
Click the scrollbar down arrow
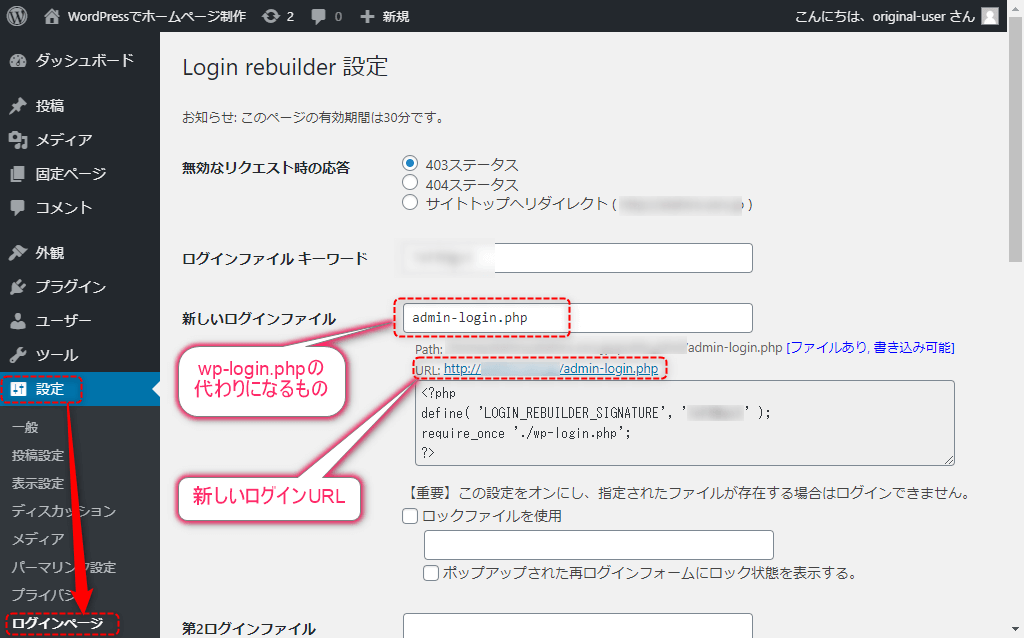(x=1016, y=630)
